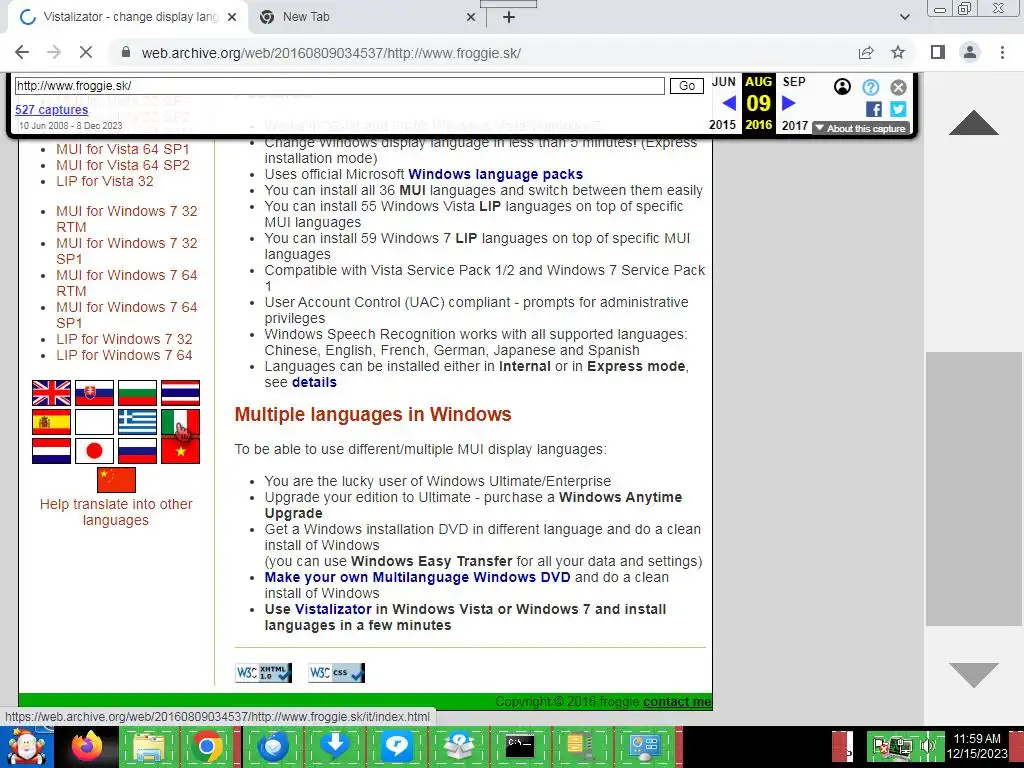Close the New Tab tab
The image size is (1024, 768).
point(471,18)
